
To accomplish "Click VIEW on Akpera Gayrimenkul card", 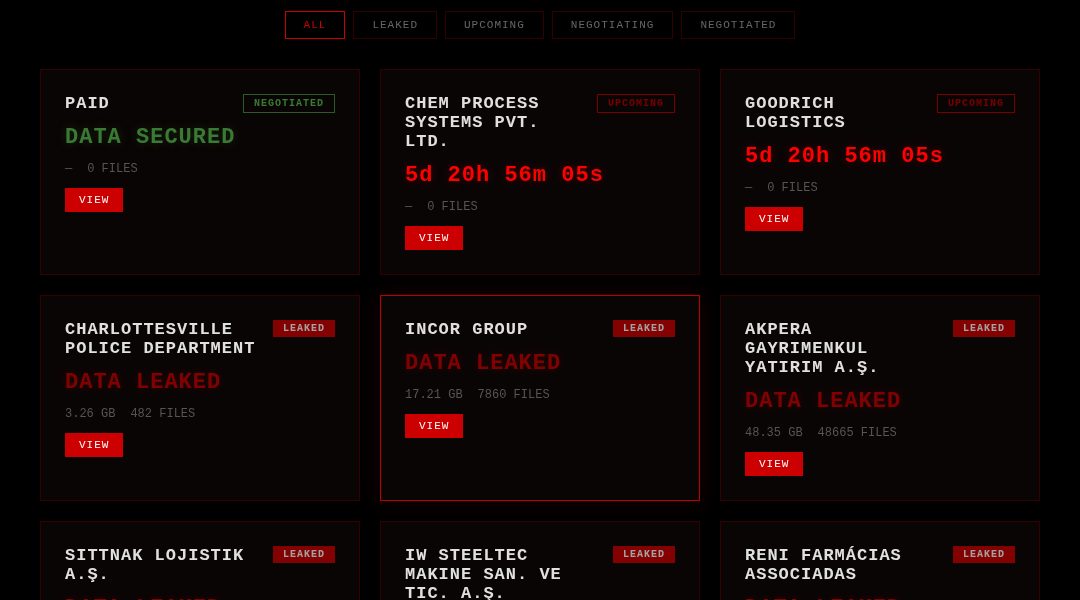I will pos(773,464).
